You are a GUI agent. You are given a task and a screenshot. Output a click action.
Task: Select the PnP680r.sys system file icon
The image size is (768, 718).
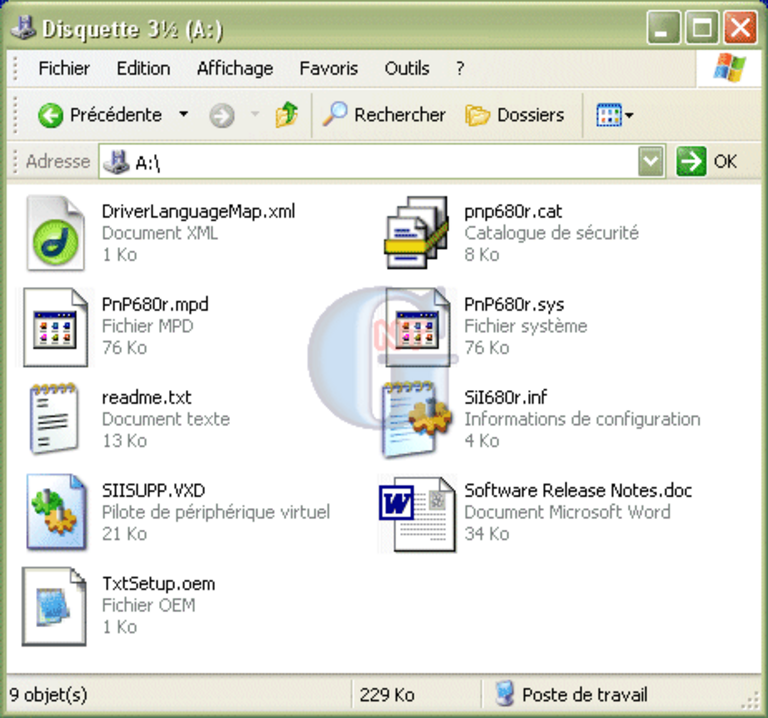pyautogui.click(x=417, y=327)
